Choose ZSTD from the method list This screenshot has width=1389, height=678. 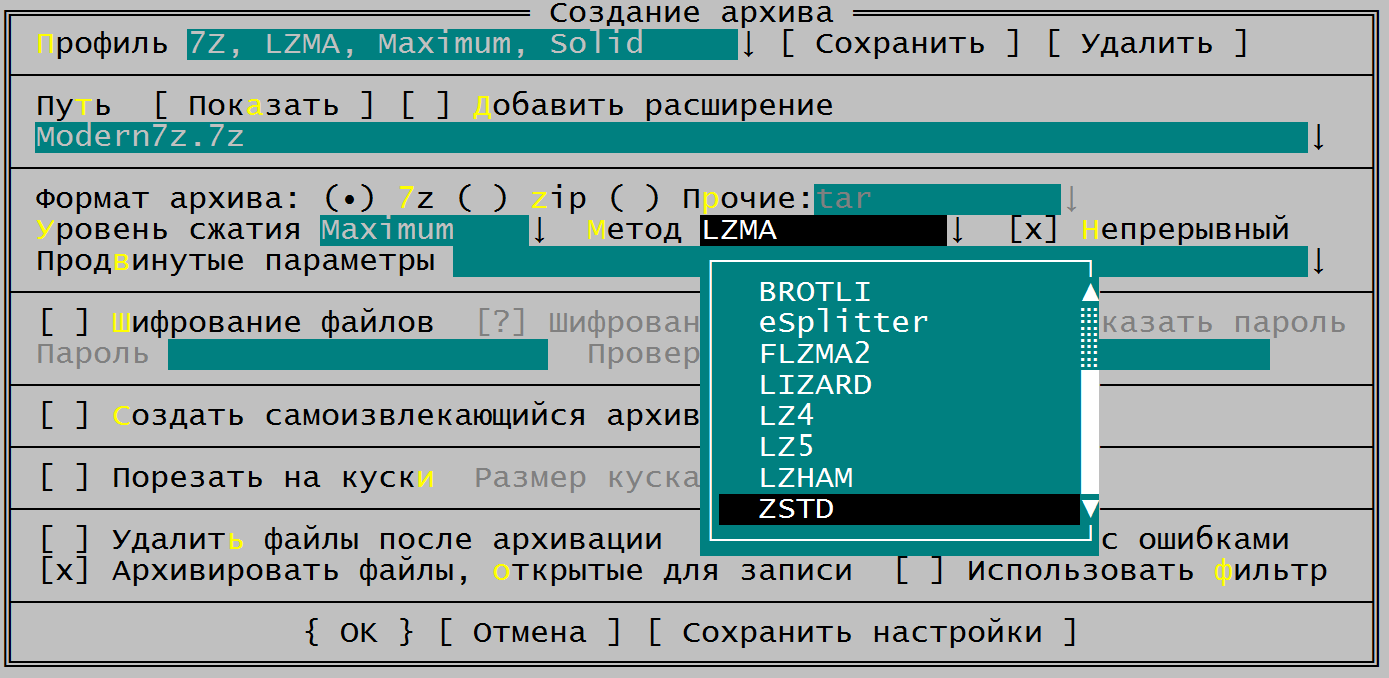click(x=796, y=509)
